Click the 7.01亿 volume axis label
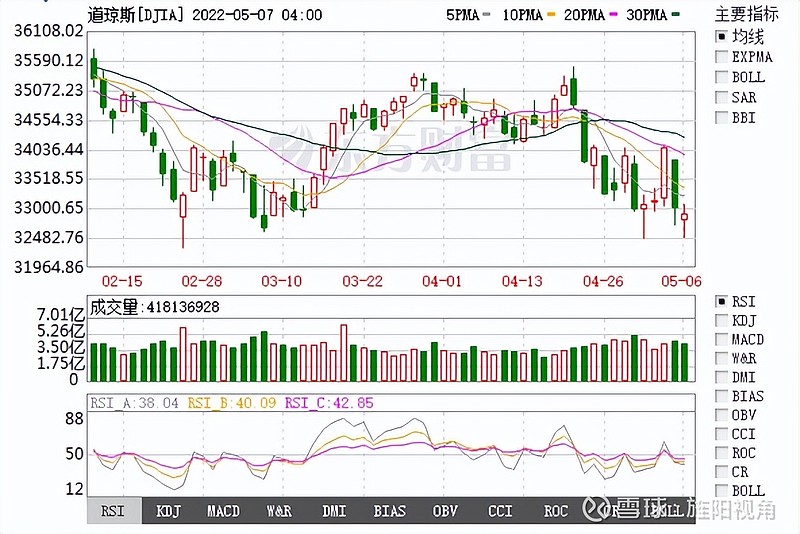This screenshot has width=800, height=534. pyautogui.click(x=60, y=315)
